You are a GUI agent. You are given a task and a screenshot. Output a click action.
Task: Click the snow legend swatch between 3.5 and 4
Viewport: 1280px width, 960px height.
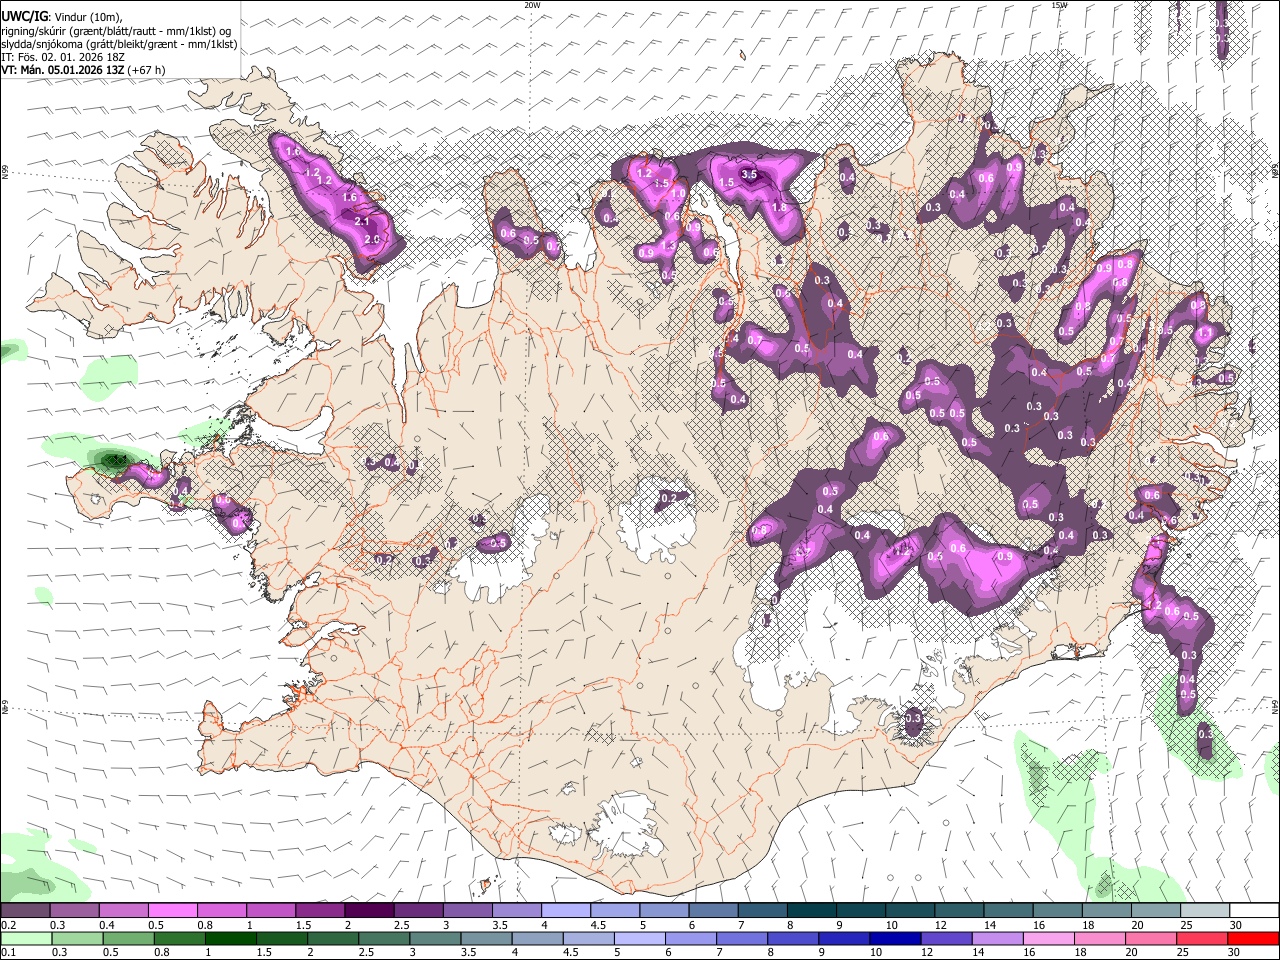515,910
